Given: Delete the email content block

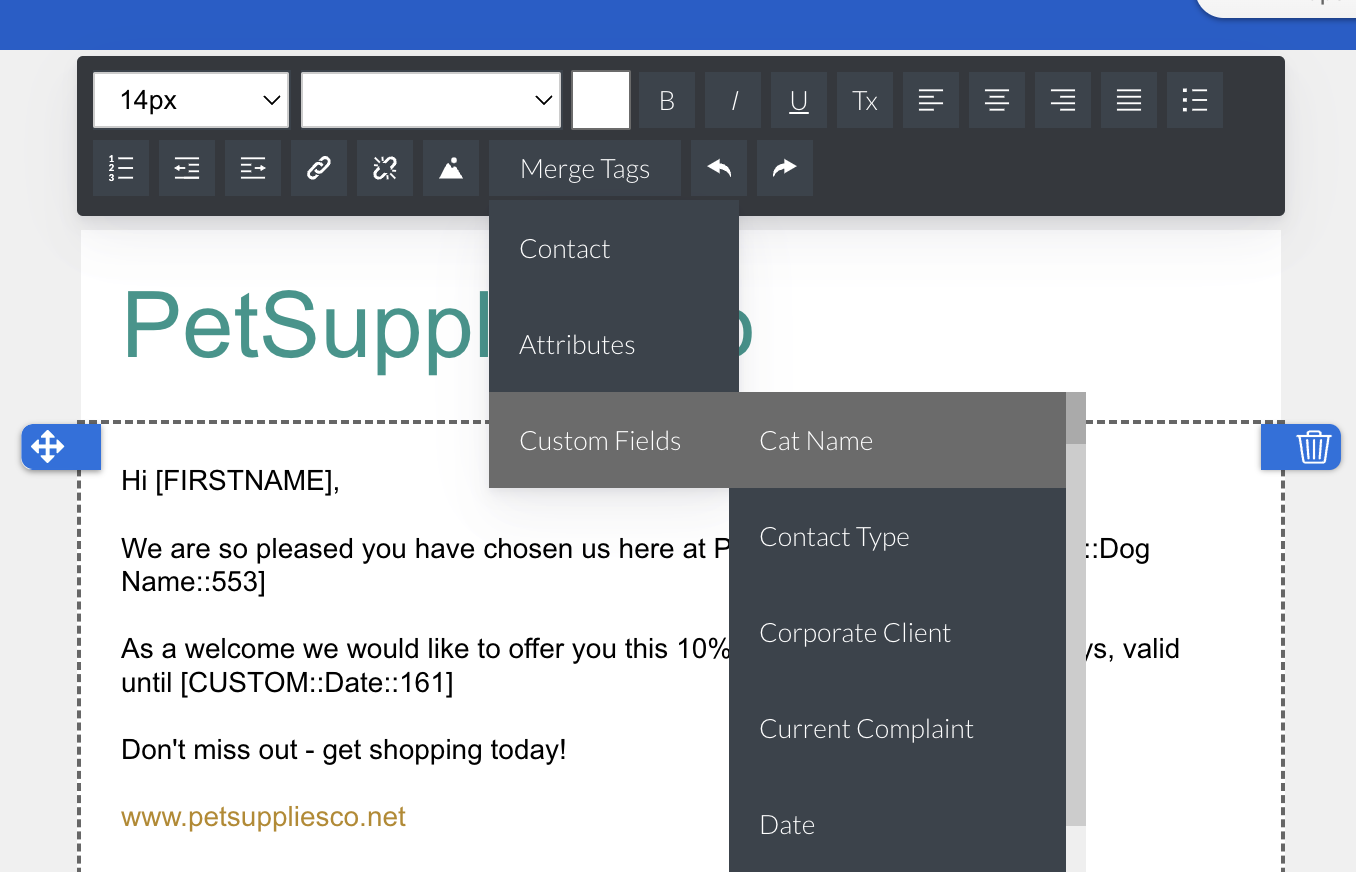Looking at the screenshot, I should 1313,446.
